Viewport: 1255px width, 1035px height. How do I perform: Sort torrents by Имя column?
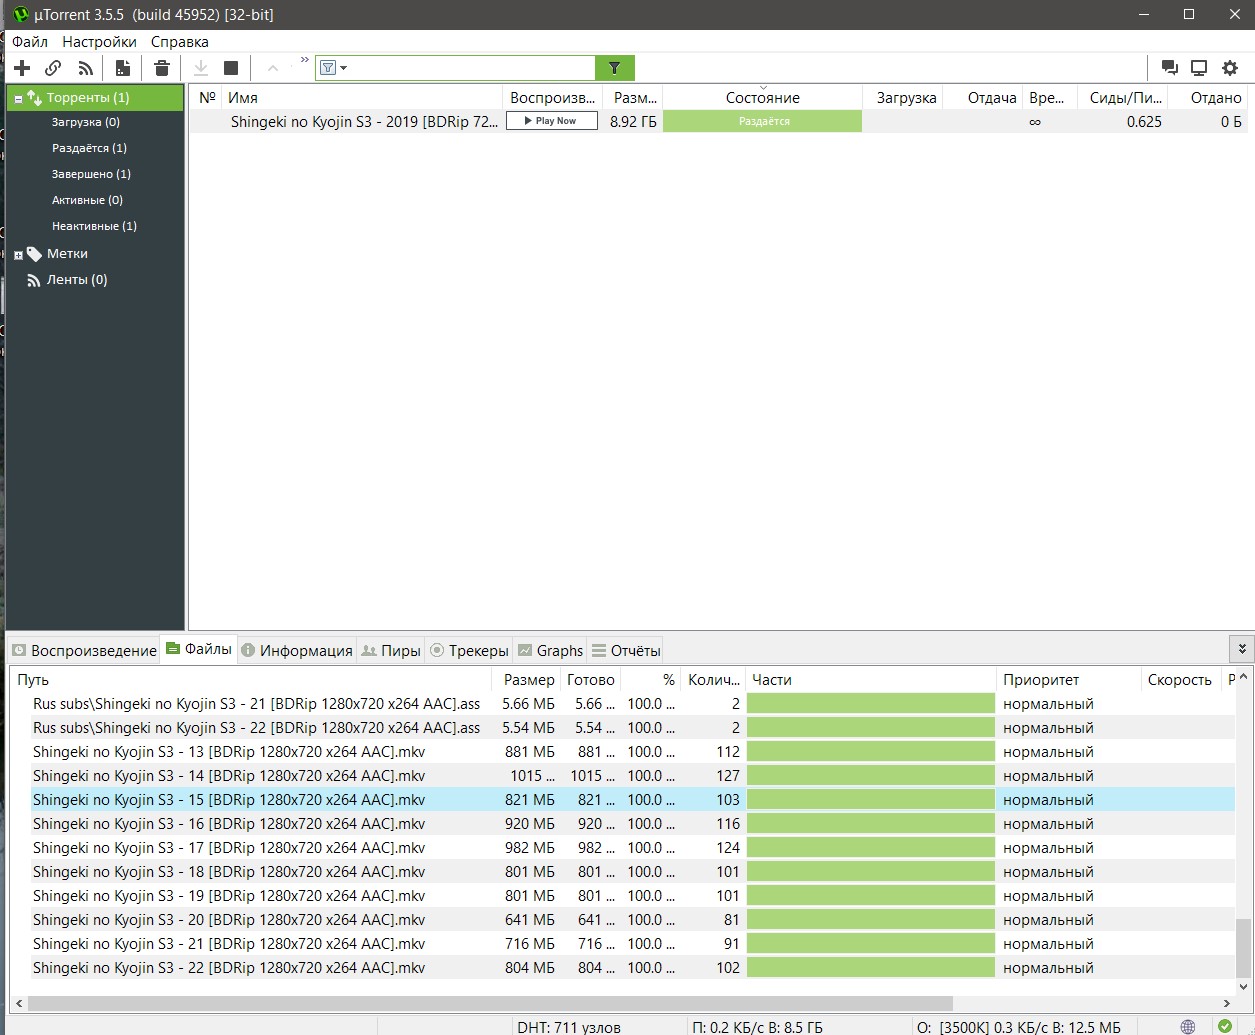coord(361,97)
